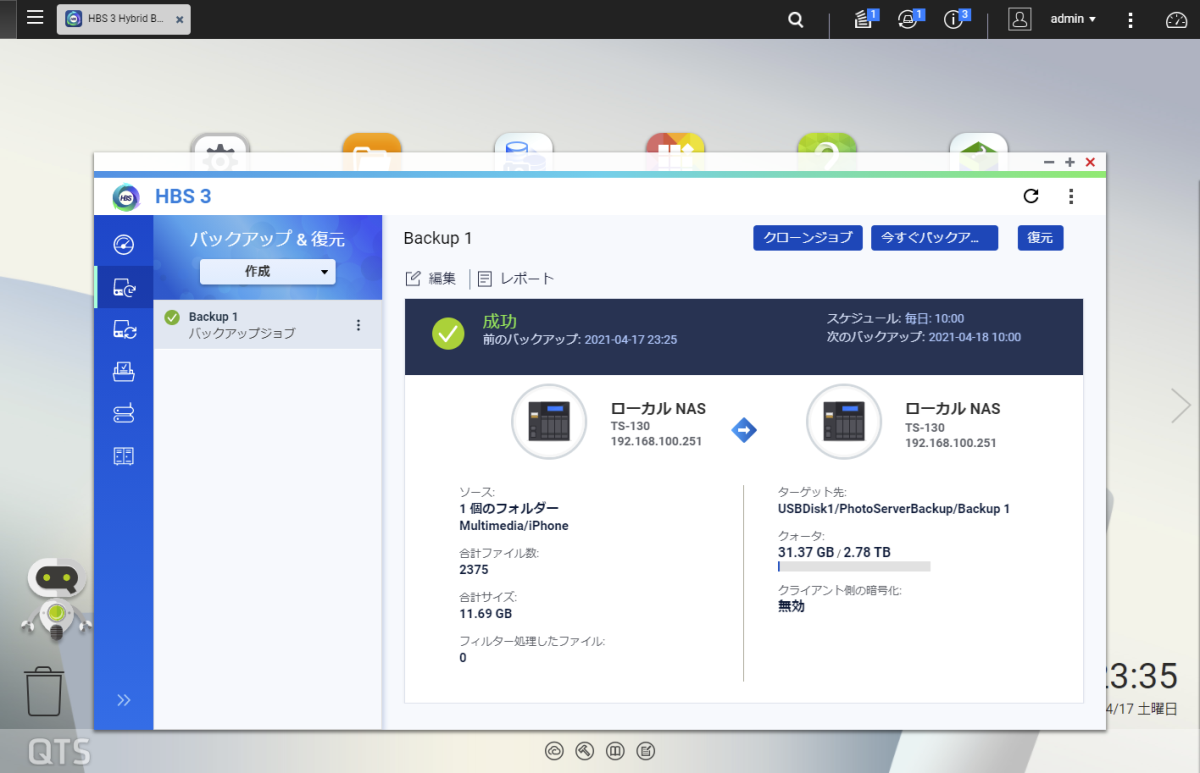Open the dashboard gauge icon in the top bar

click(x=1176, y=19)
